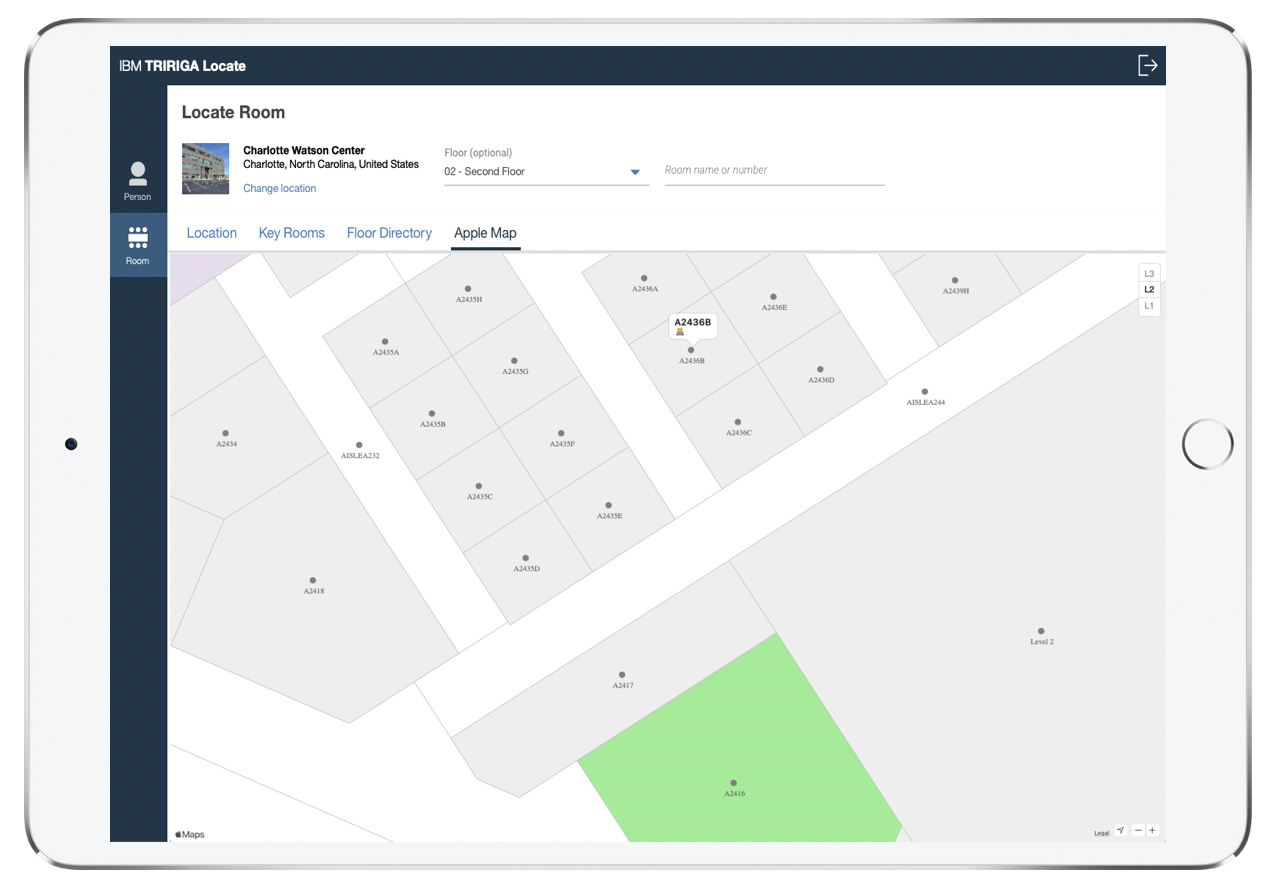Viewport: 1282px width, 896px height.
Task: Focus the Room name or number field
Action: click(775, 171)
